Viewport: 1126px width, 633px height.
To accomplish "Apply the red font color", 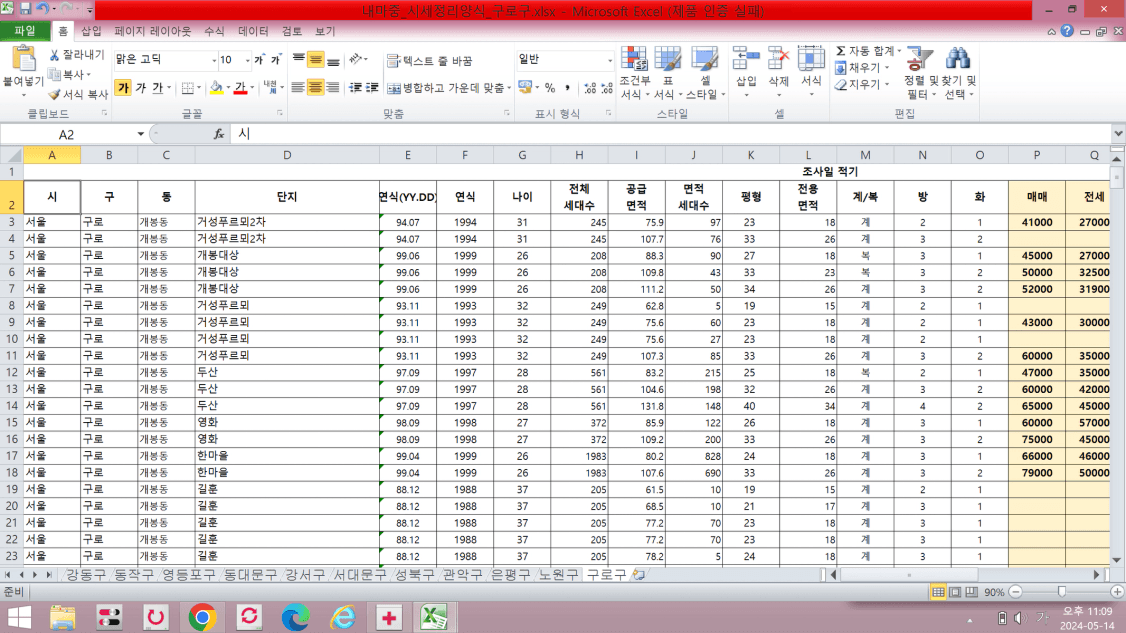I will [240, 88].
